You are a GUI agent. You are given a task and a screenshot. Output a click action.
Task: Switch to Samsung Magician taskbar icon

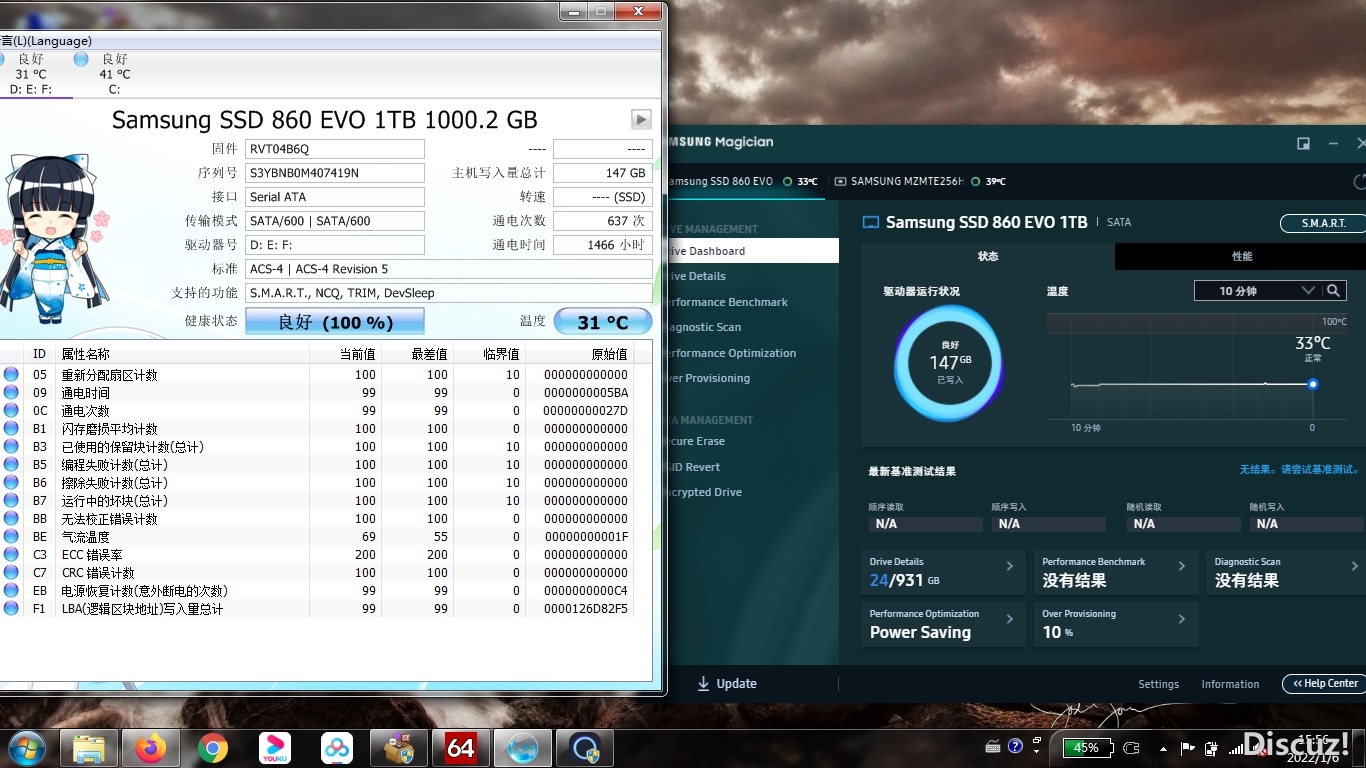(585, 748)
